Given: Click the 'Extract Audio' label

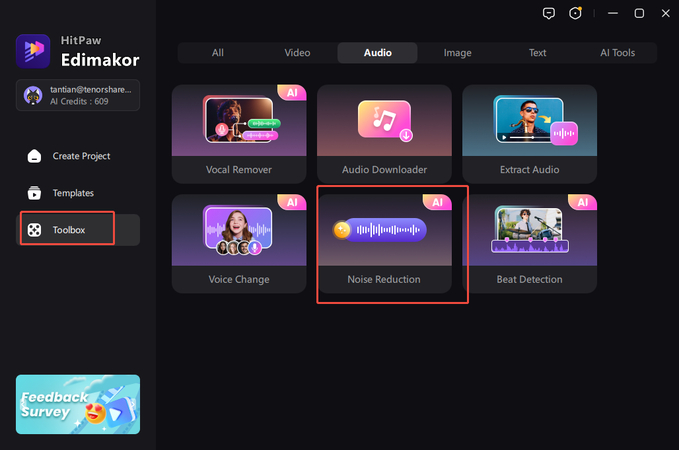Looking at the screenshot, I should click(x=530, y=170).
